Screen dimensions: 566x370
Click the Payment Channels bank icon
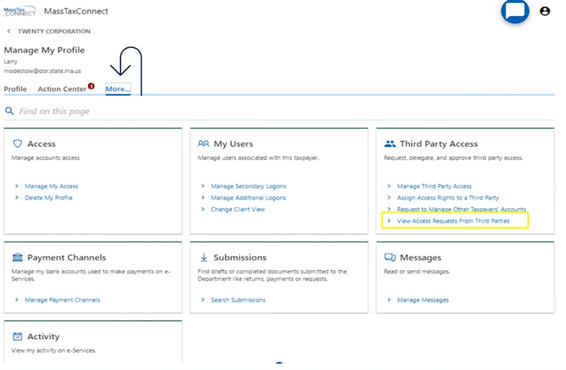[17, 257]
